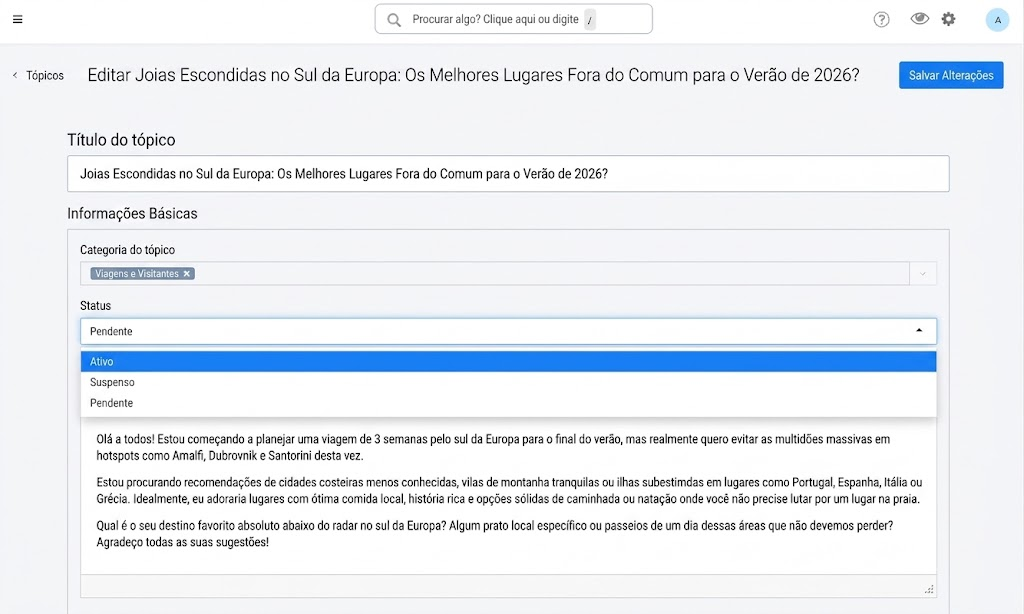Collapse the Status dropdown via caret
The height and width of the screenshot is (614, 1024).
point(919,331)
